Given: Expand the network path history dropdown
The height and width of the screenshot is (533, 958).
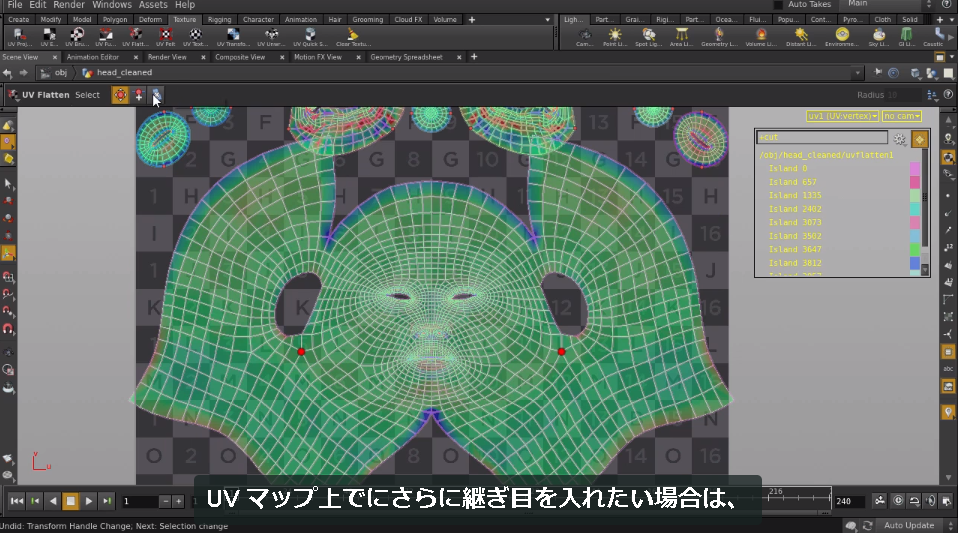Looking at the screenshot, I should coord(858,73).
